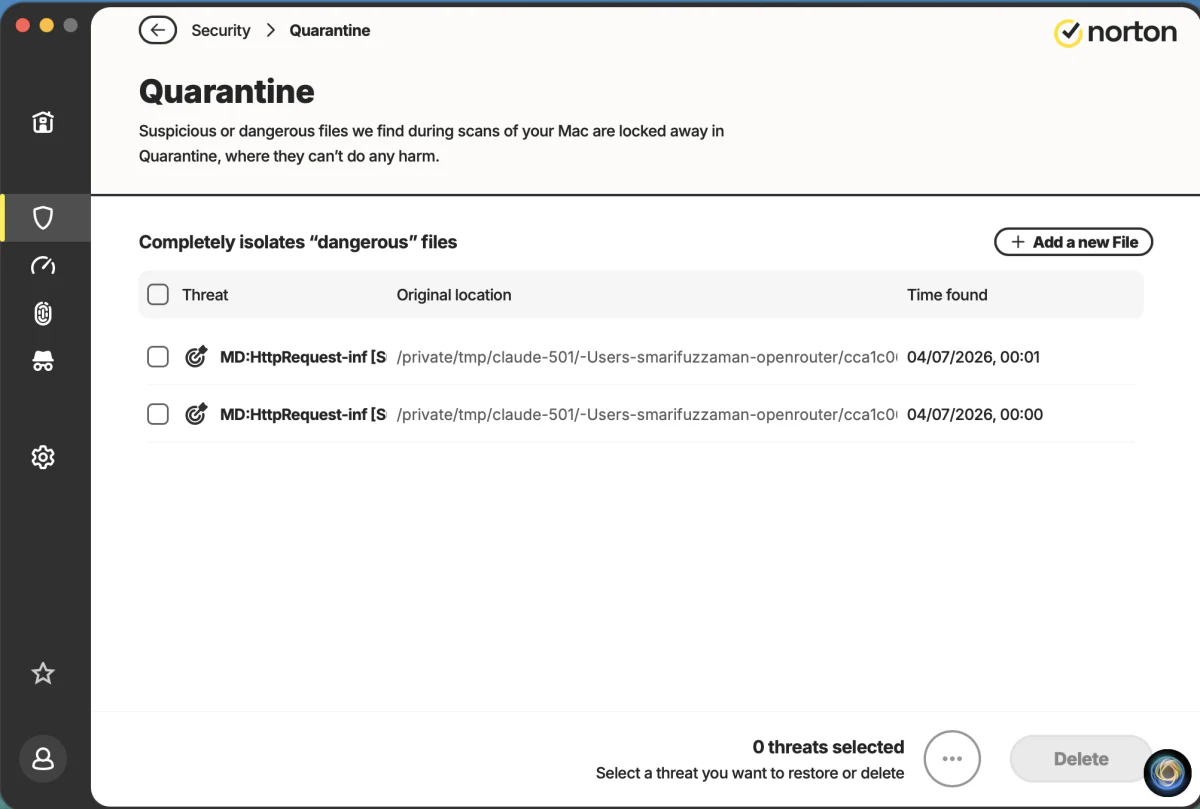Click the time 04/07/2026, 00:01
The width and height of the screenshot is (1200, 809).
click(x=973, y=357)
